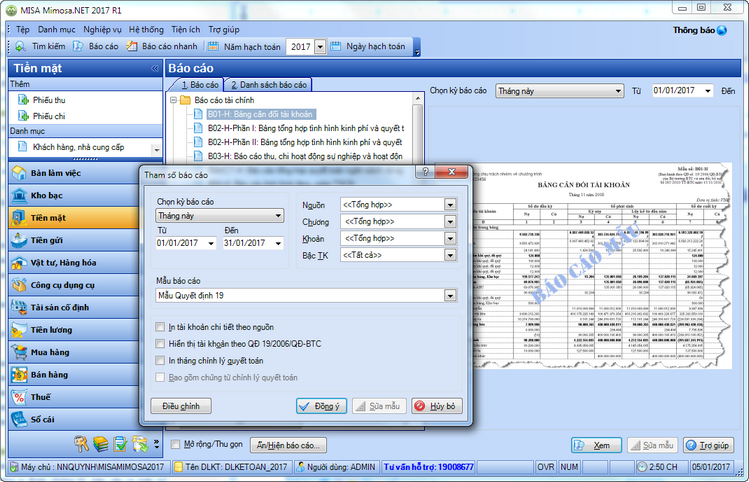Open Tiền gửi module
The width and height of the screenshot is (749, 482).
tap(74, 240)
